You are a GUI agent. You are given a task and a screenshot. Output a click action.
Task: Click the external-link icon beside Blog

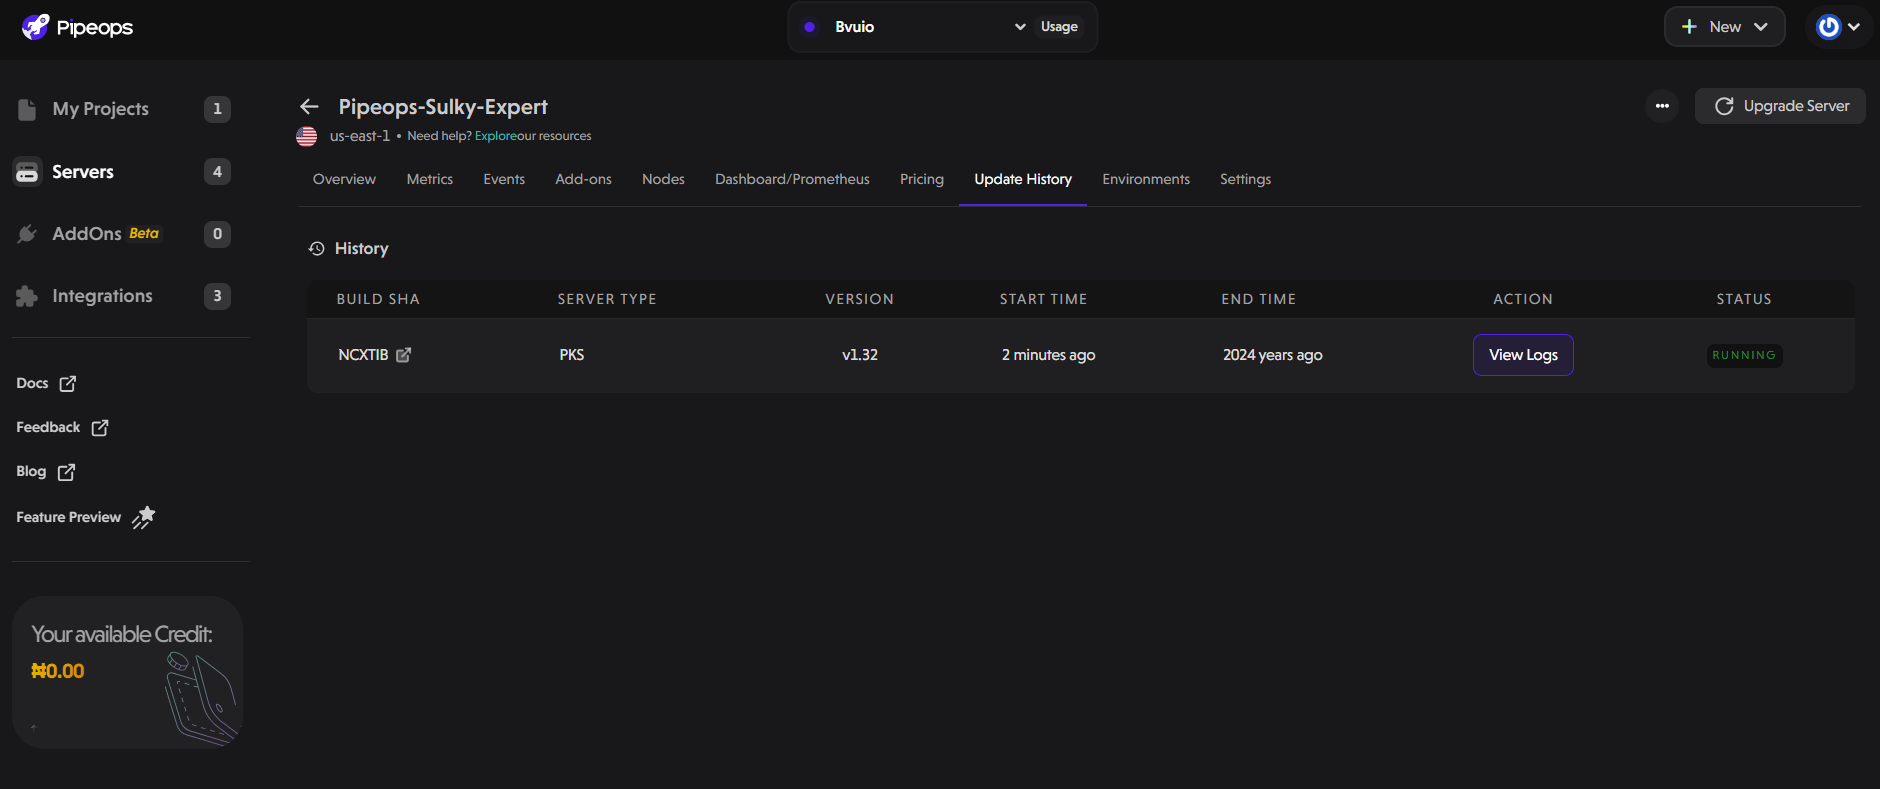[67, 472]
